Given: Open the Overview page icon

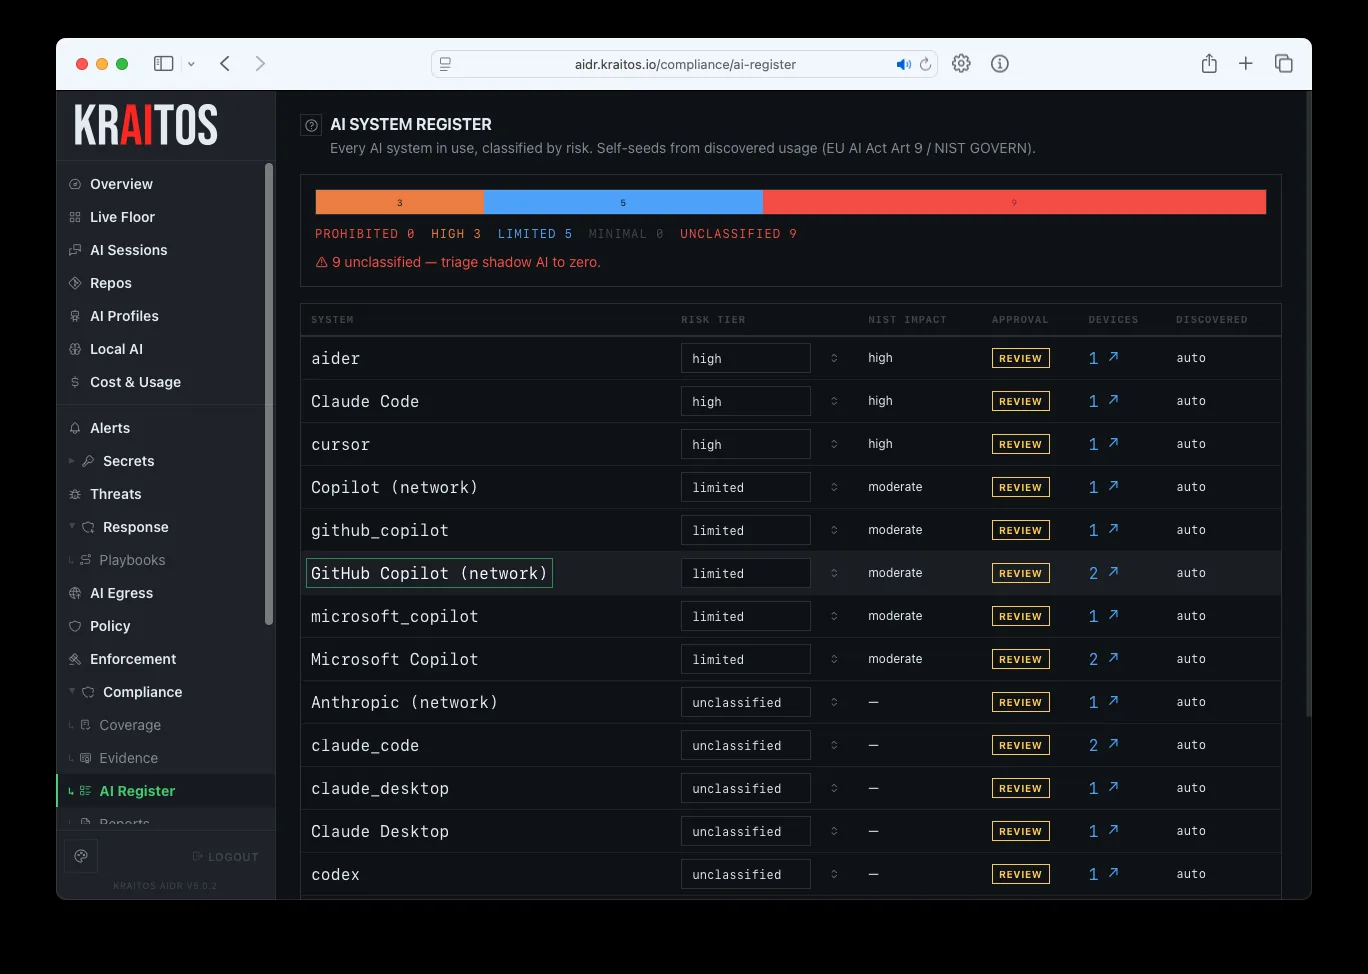Looking at the screenshot, I should 75,184.
